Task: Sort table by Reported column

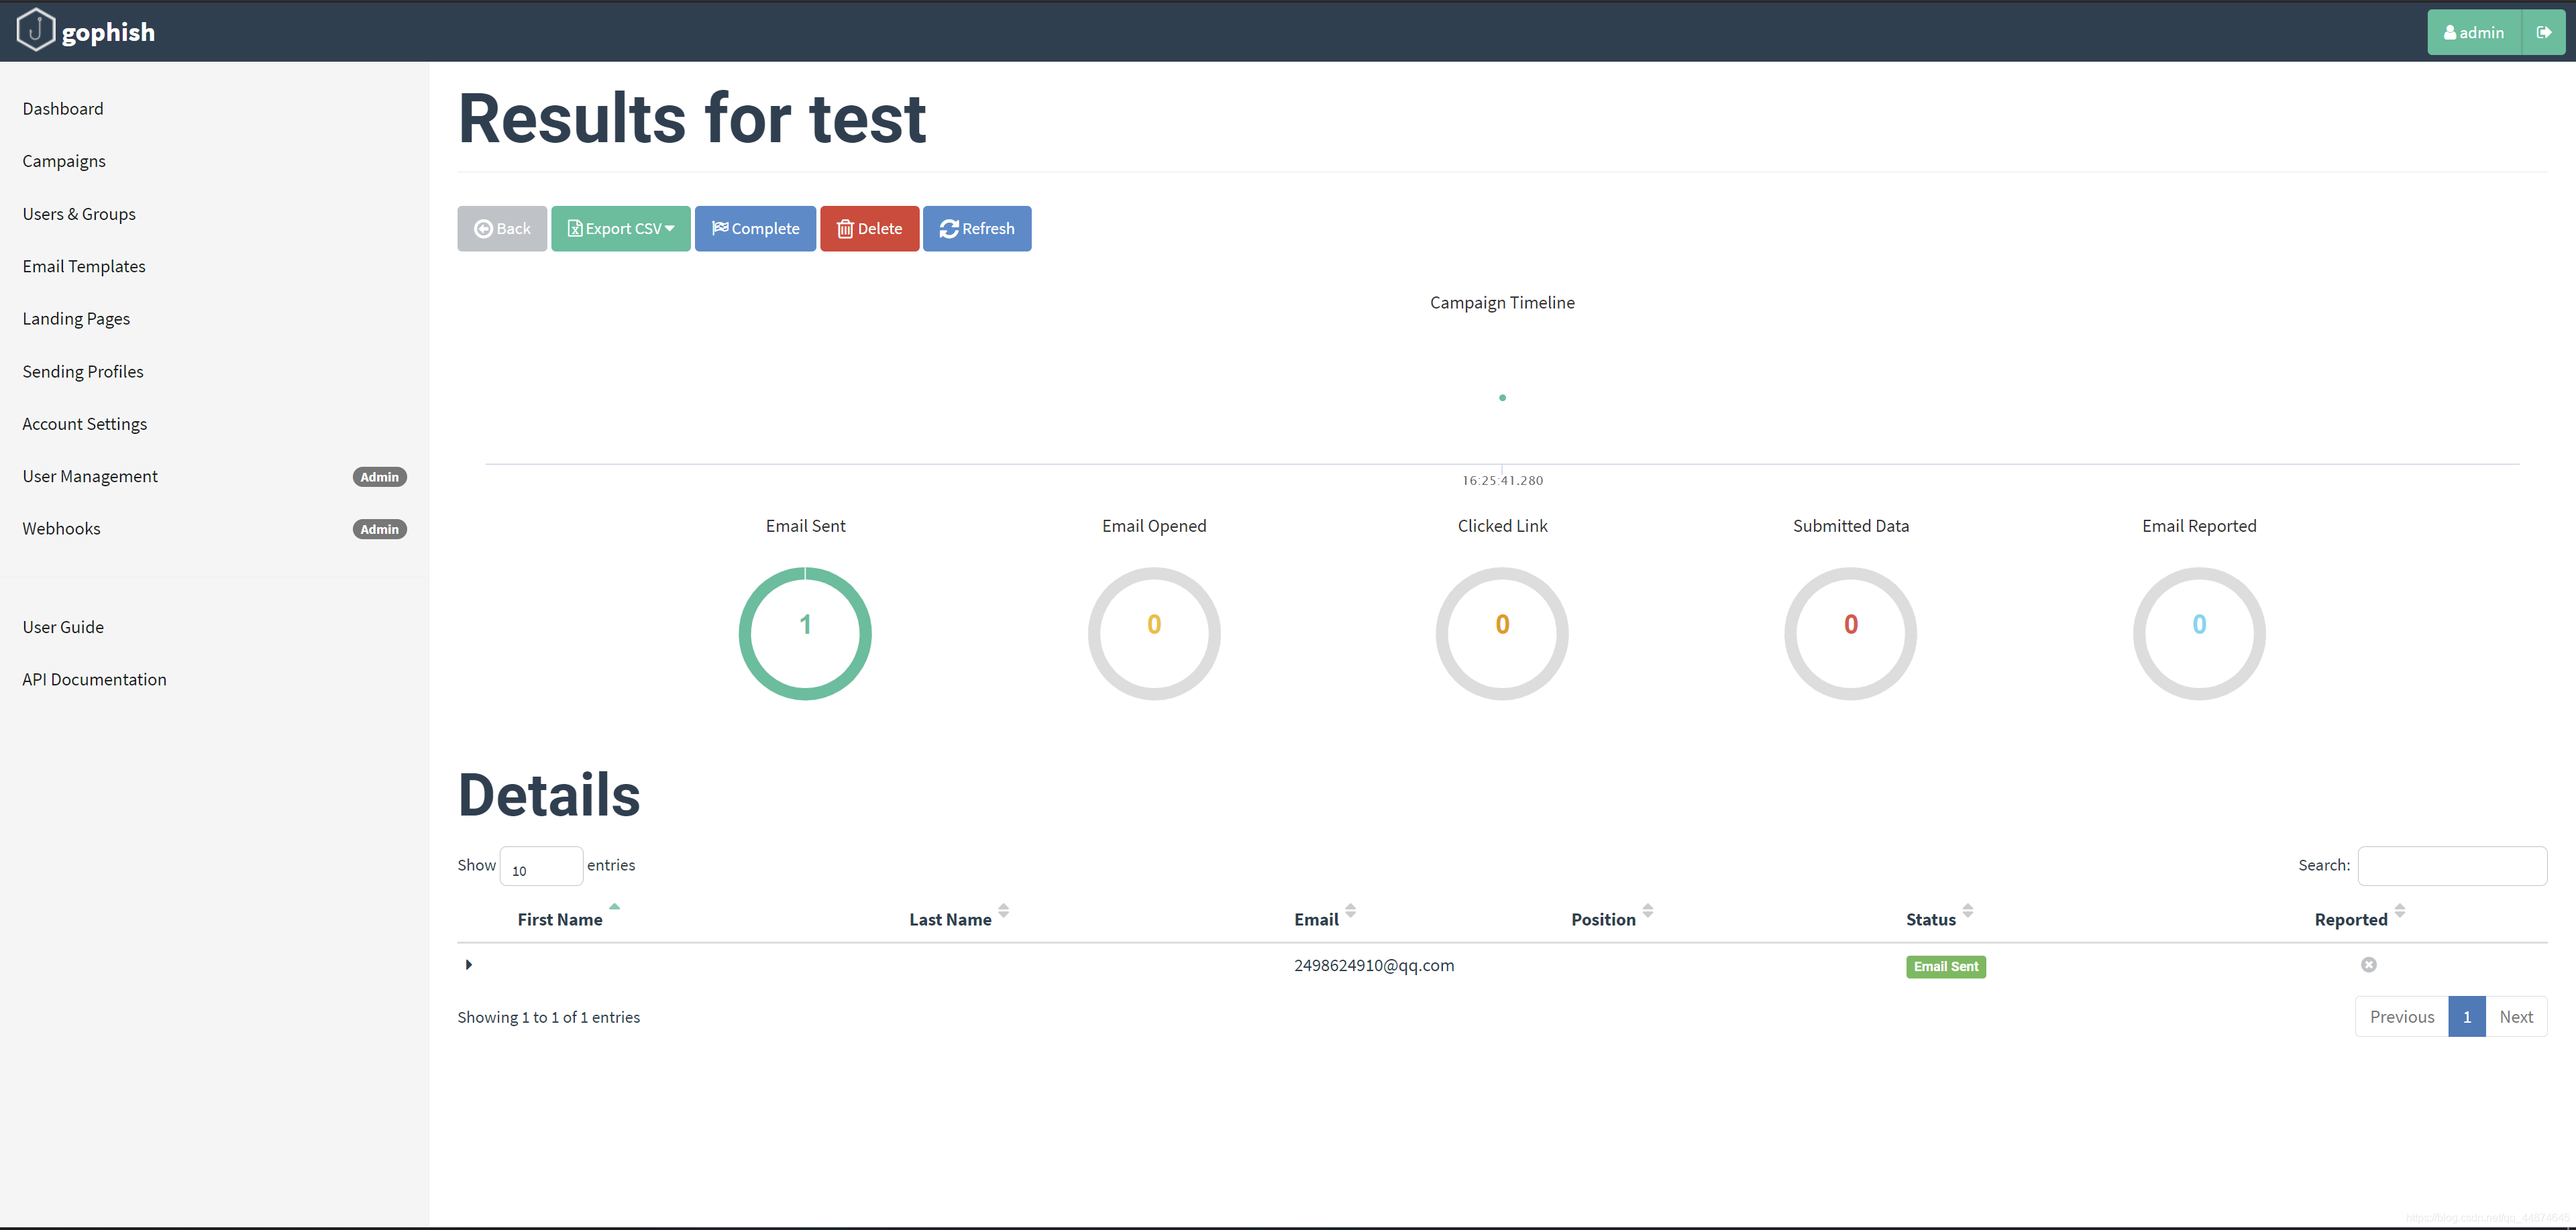Action: pos(2350,919)
